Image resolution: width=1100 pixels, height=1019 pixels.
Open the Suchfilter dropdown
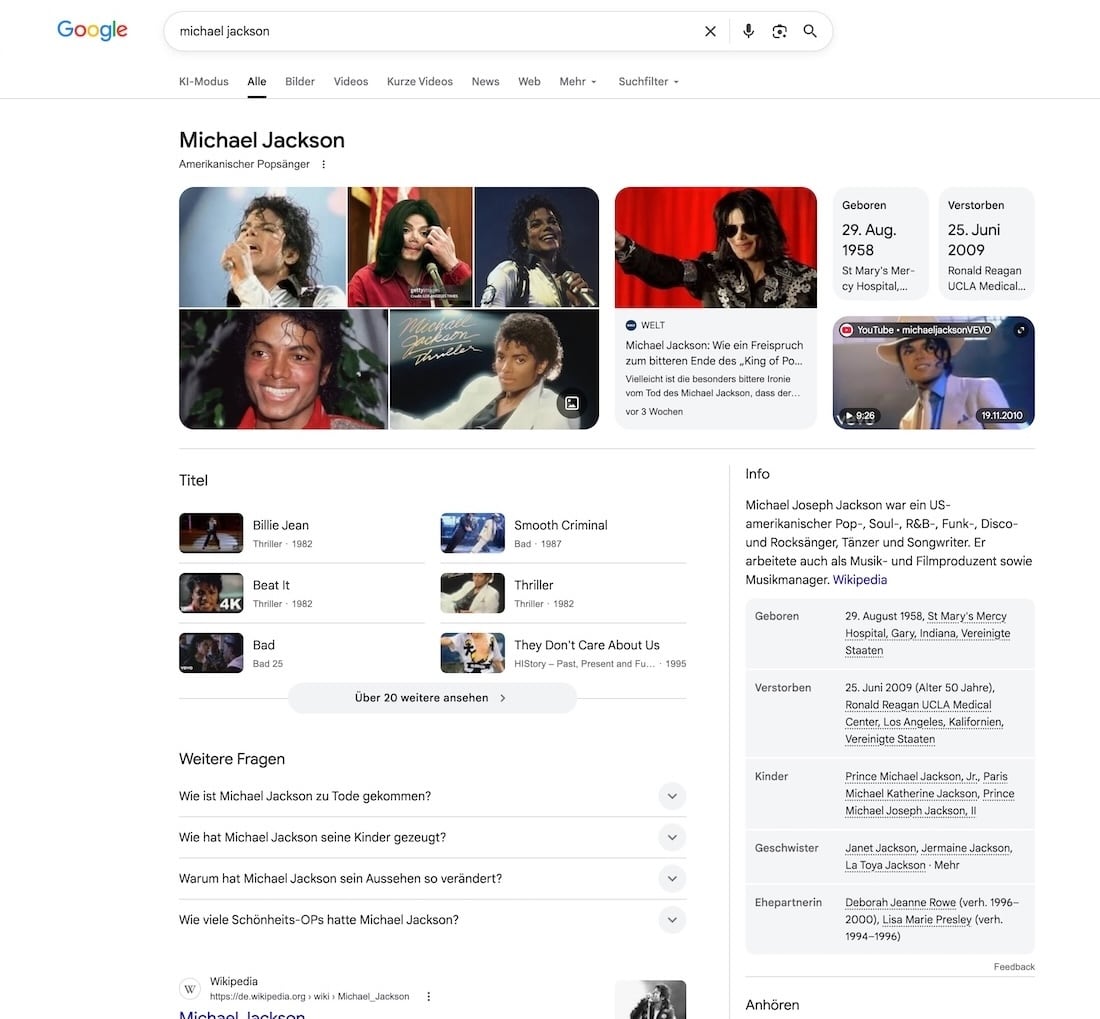(648, 81)
